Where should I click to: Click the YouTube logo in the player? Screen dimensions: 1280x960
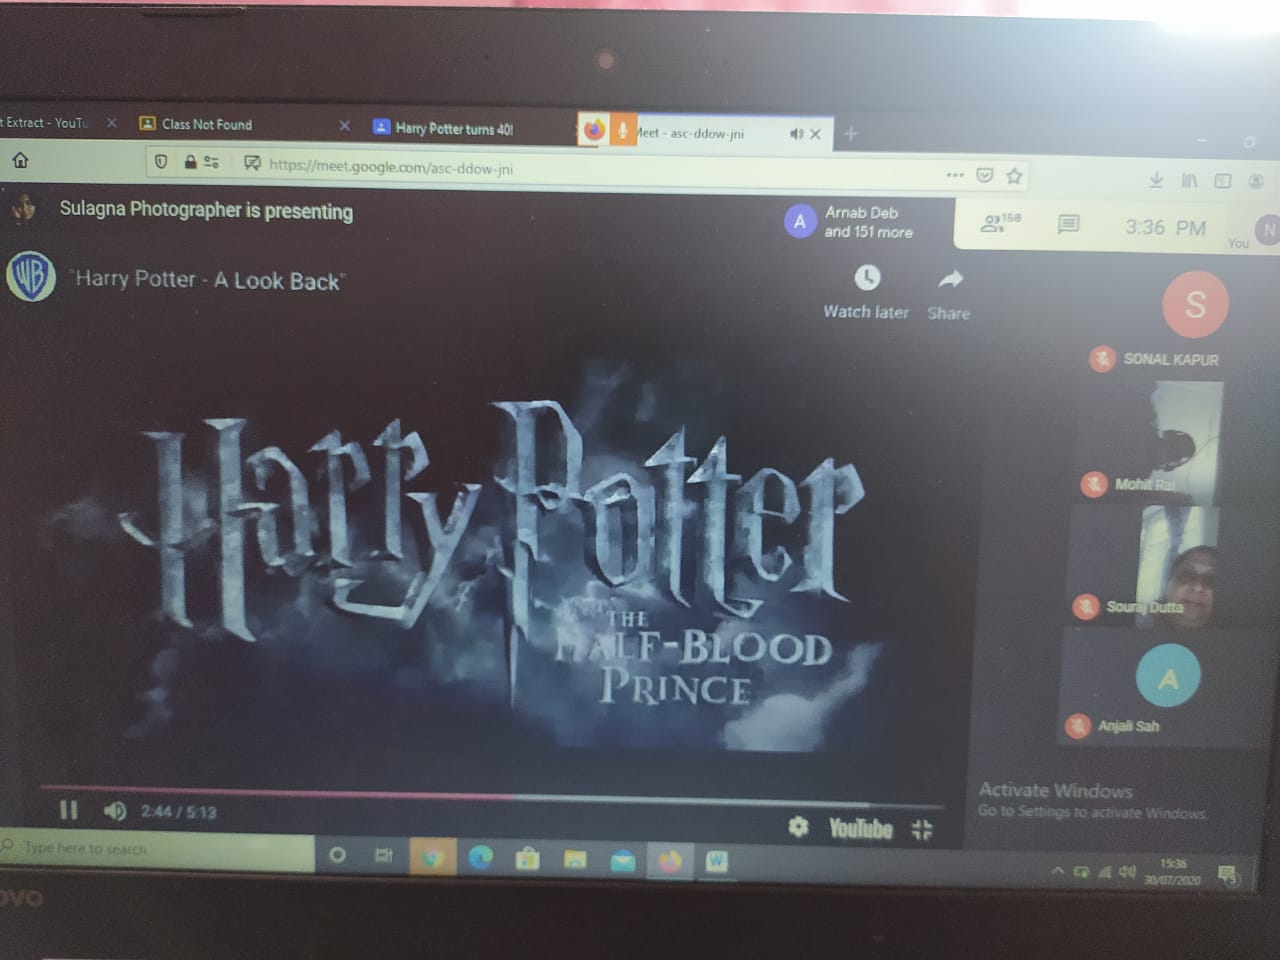point(860,828)
